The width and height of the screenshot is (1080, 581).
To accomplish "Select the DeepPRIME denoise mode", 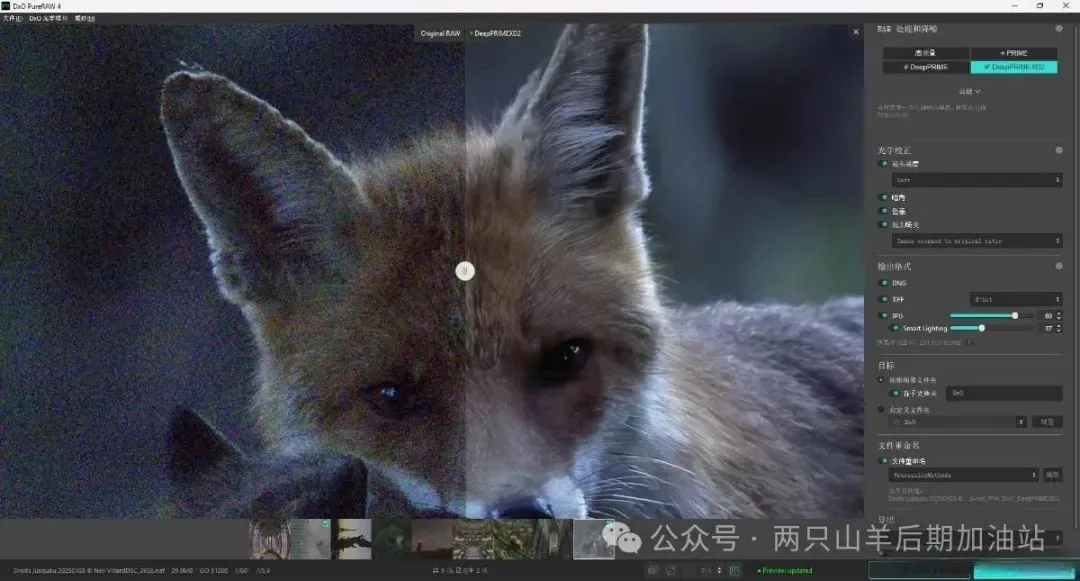I will click(926, 67).
